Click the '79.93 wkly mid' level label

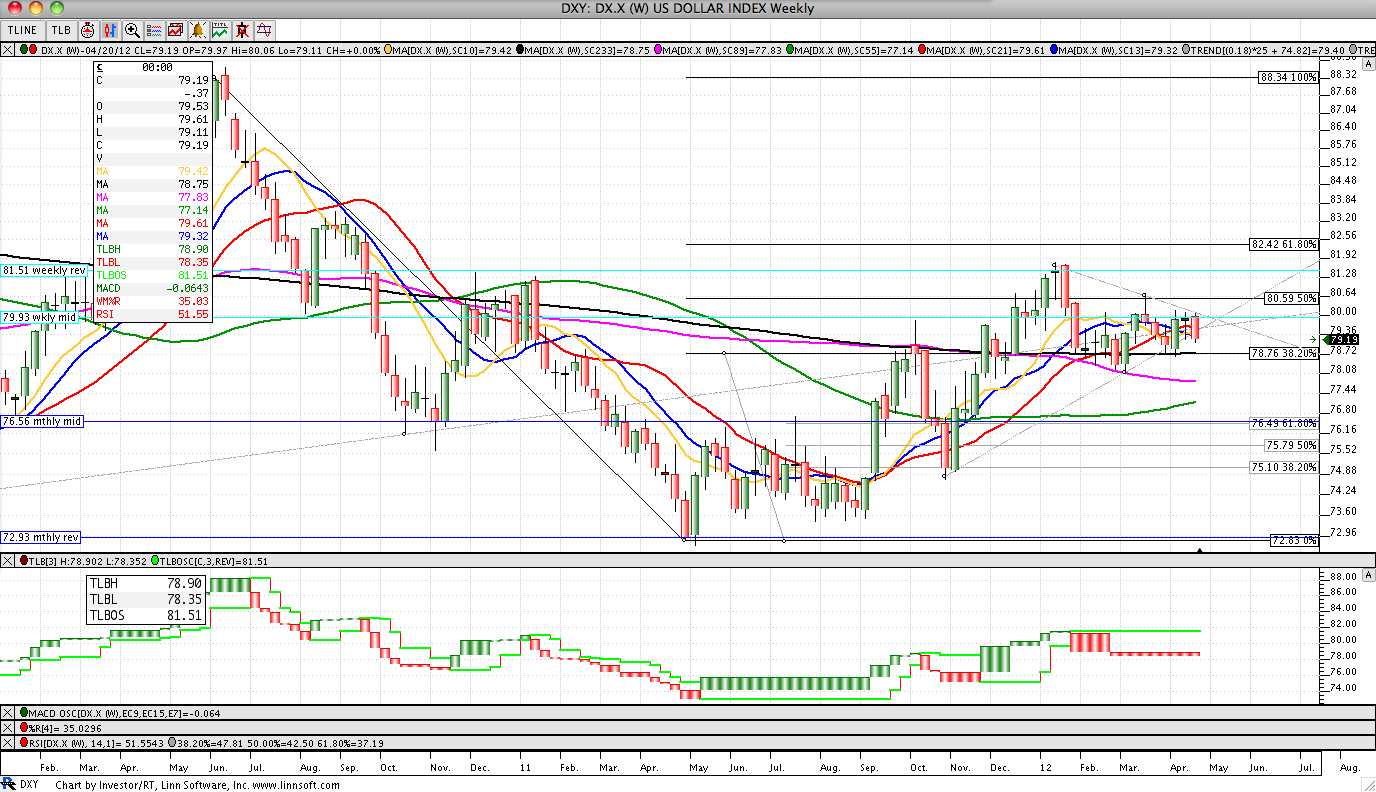(x=37, y=317)
